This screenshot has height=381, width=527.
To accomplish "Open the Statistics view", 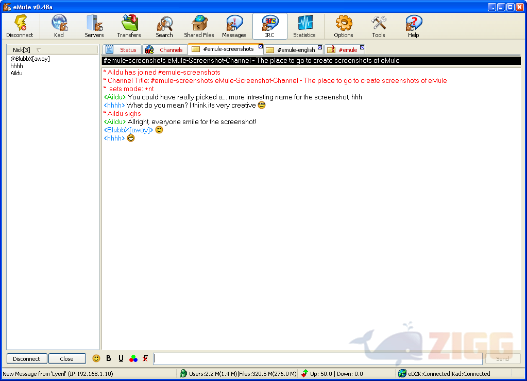I will pyautogui.click(x=304, y=26).
